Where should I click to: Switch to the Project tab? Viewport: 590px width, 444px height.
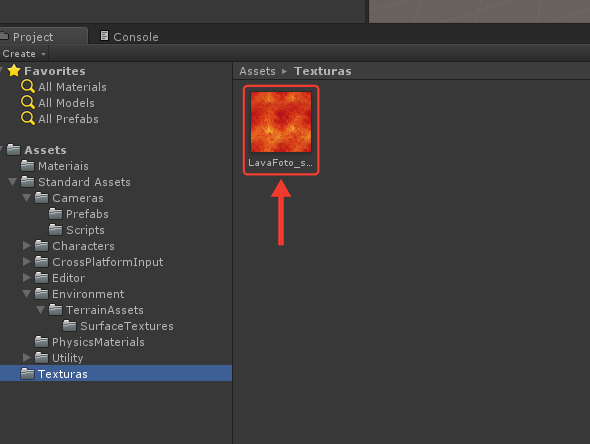tap(43, 36)
